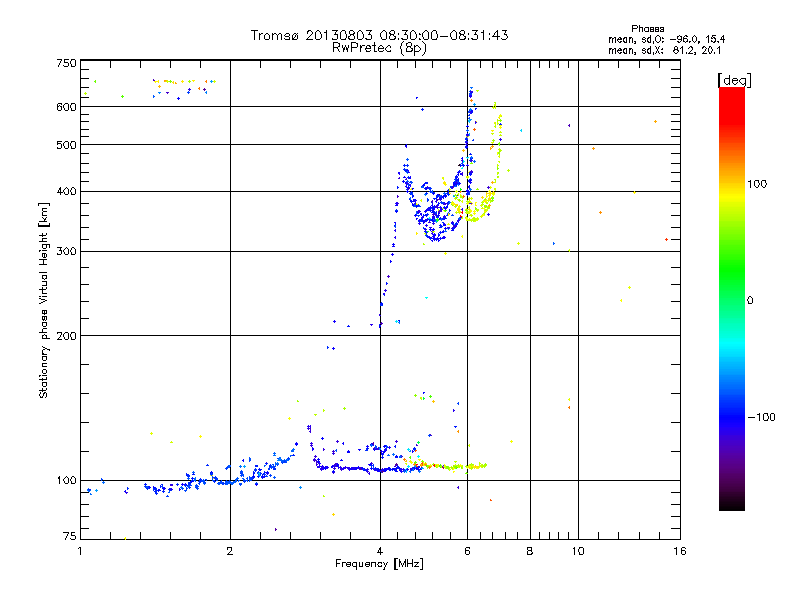
Task: Click the x-axis tick label '6'
Action: tap(467, 551)
